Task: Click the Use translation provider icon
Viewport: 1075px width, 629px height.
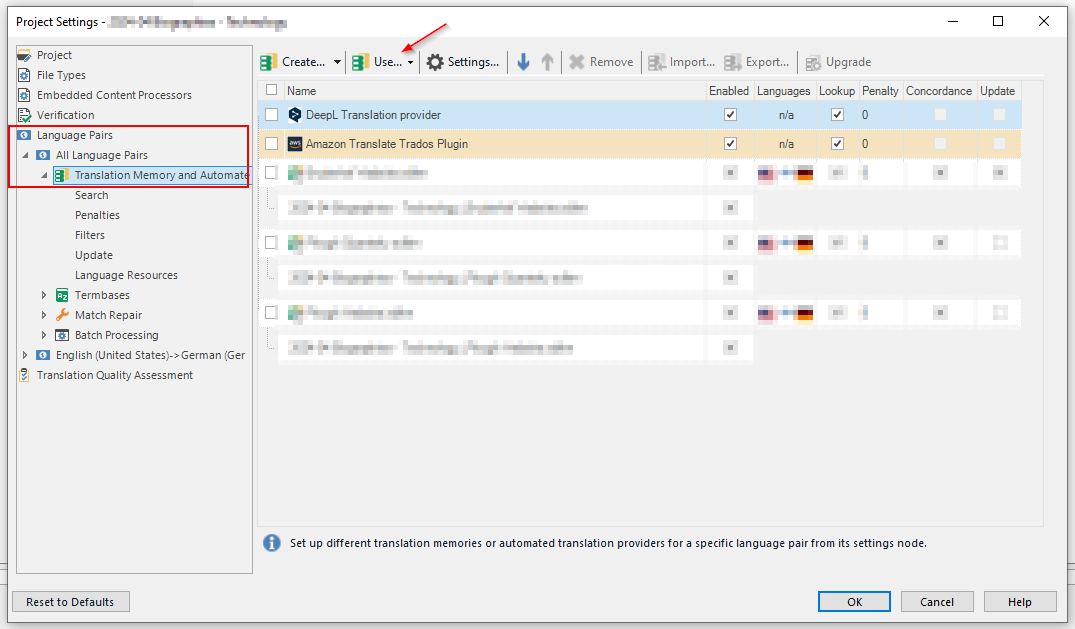Action: coord(361,62)
